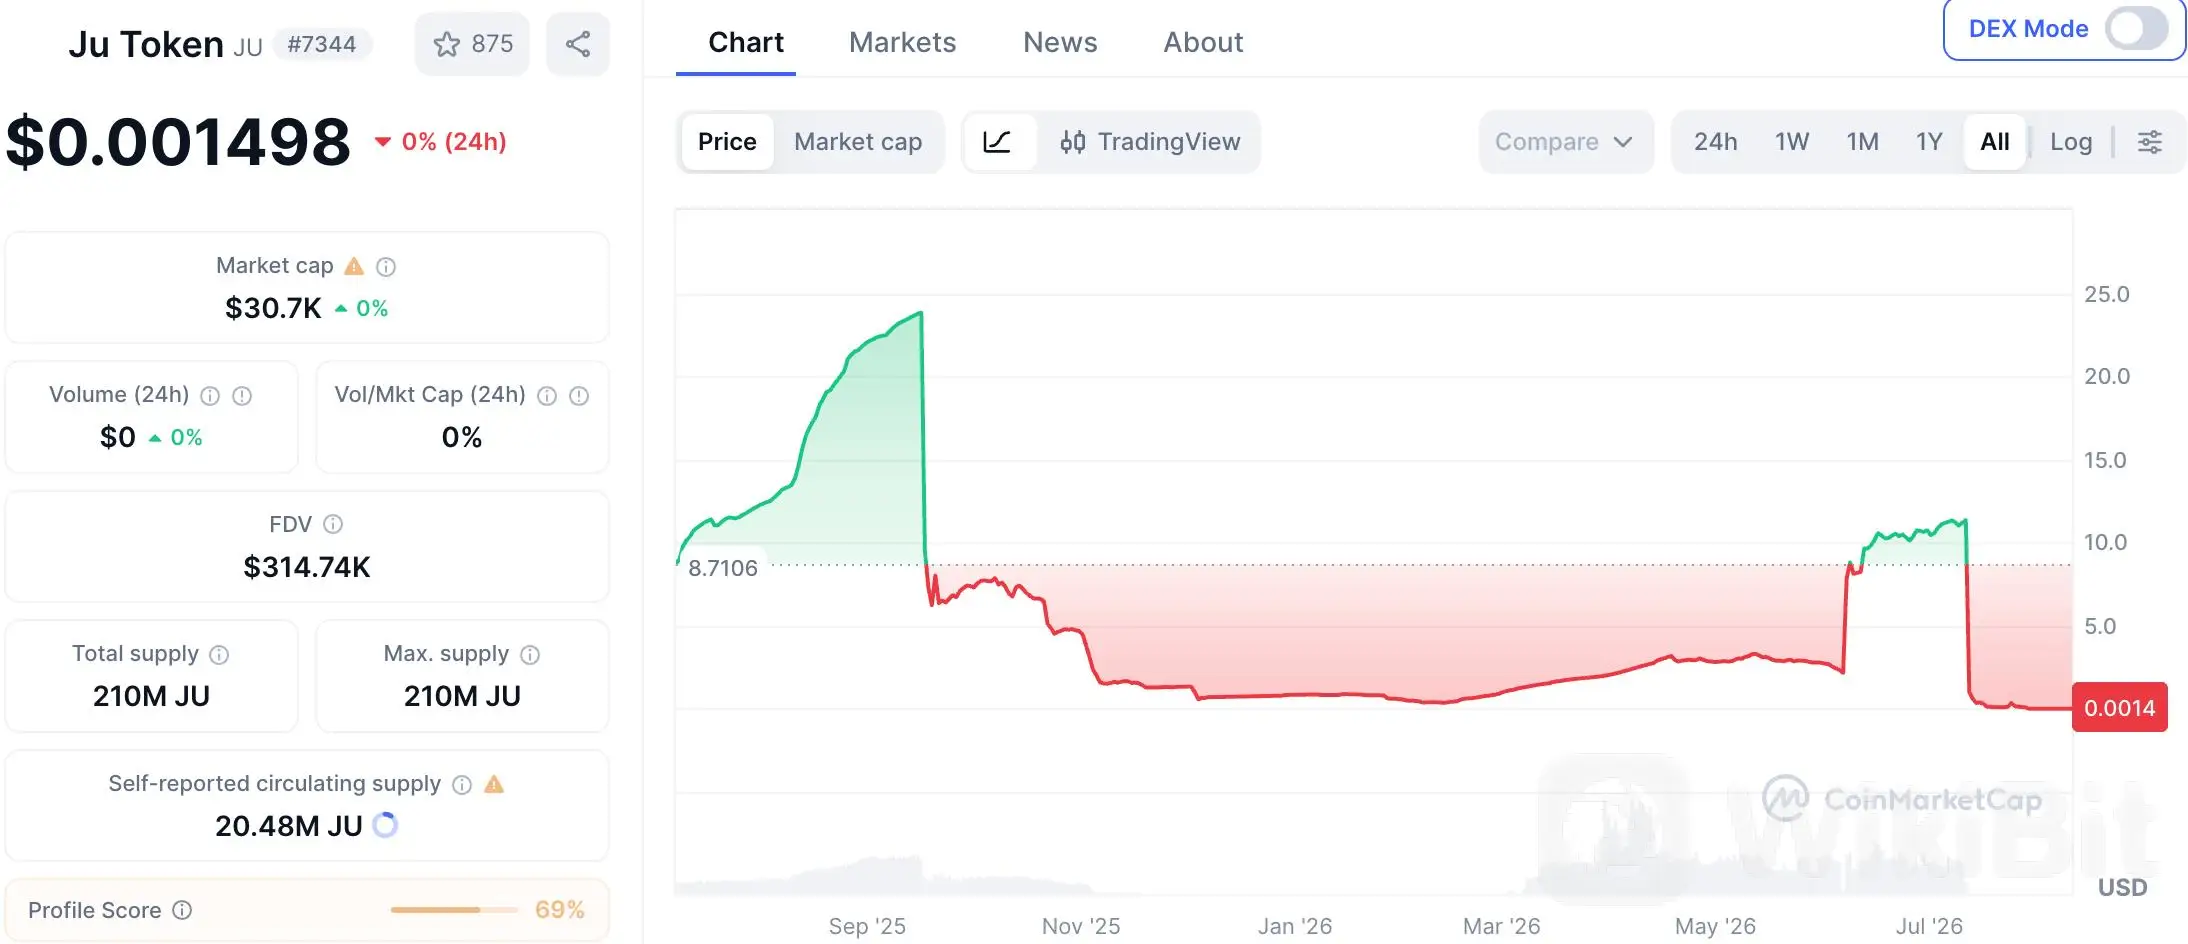Click circulating supply progress ring icon
Image resolution: width=2188 pixels, height=944 pixels.
coord(385,825)
